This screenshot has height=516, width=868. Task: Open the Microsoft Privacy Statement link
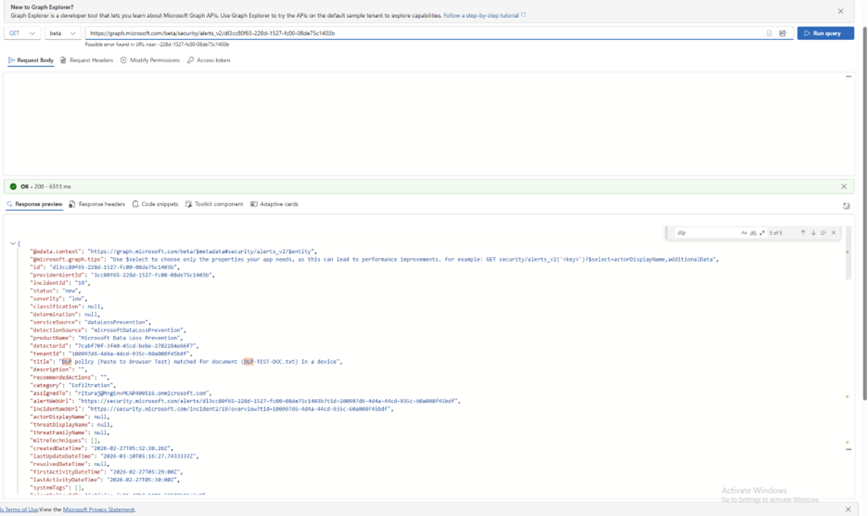pos(99,509)
